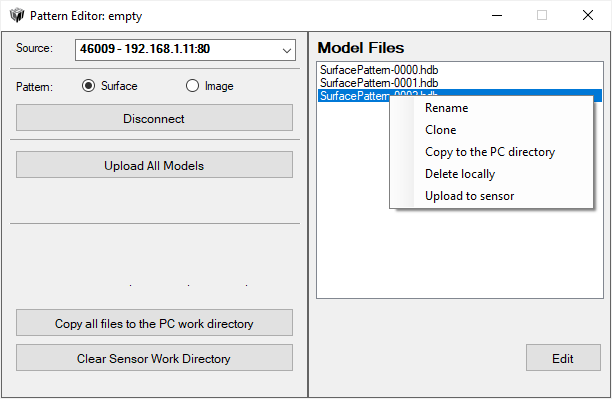Viewport: 612px width, 399px height.
Task: Open the Source dropdown arrow
Action: click(287, 50)
